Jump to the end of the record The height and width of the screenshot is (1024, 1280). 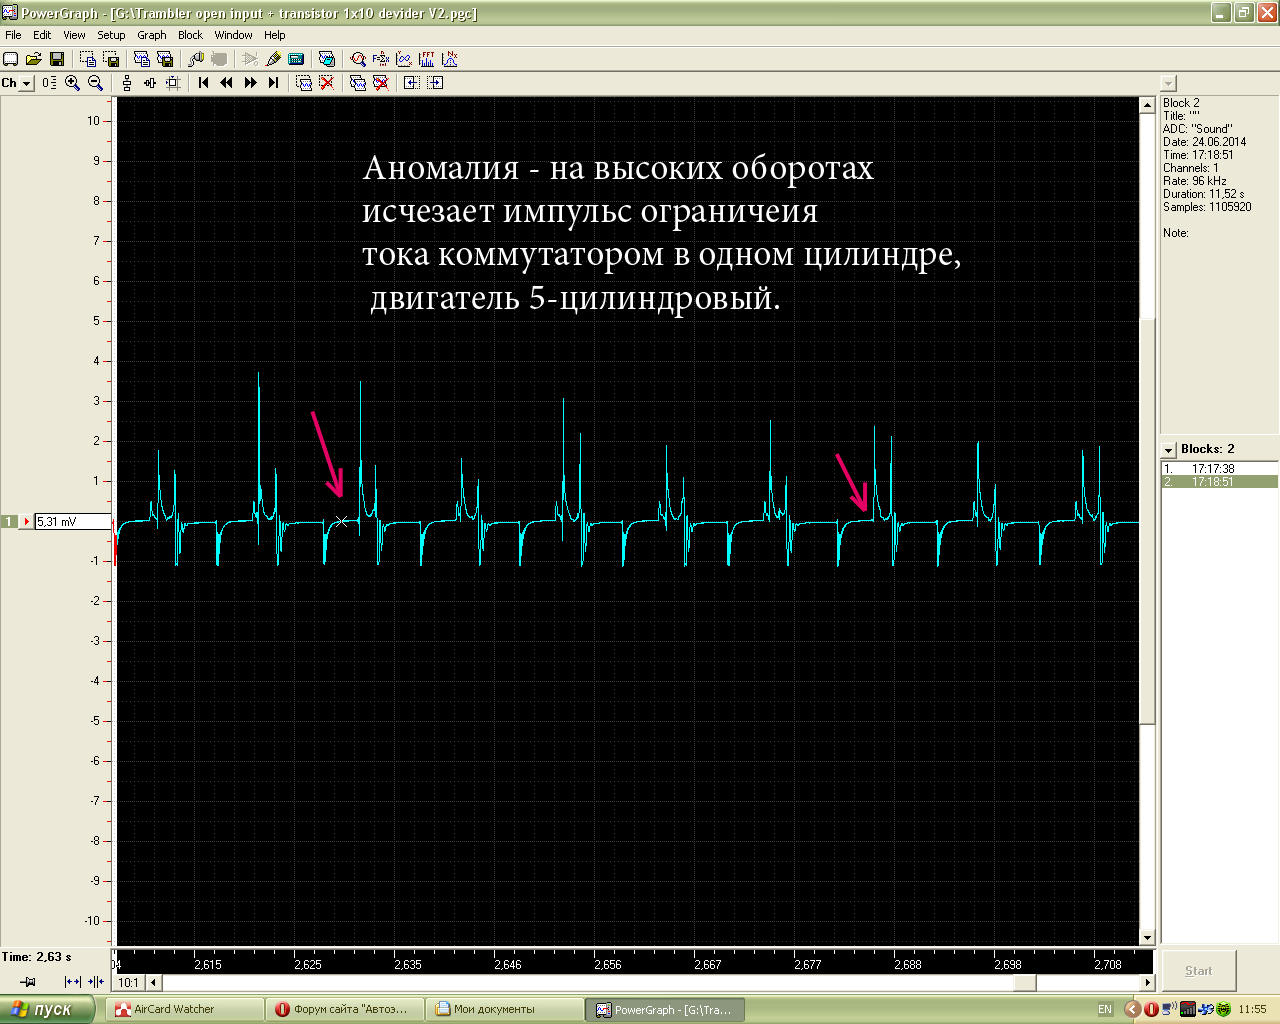[x=273, y=83]
